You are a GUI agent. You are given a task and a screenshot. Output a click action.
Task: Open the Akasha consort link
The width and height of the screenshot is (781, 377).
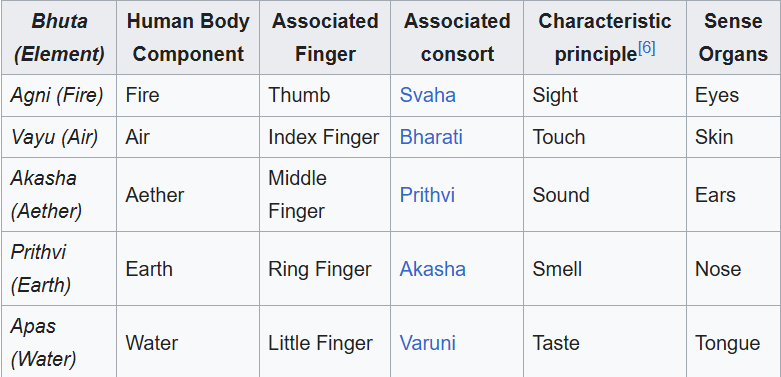(432, 269)
